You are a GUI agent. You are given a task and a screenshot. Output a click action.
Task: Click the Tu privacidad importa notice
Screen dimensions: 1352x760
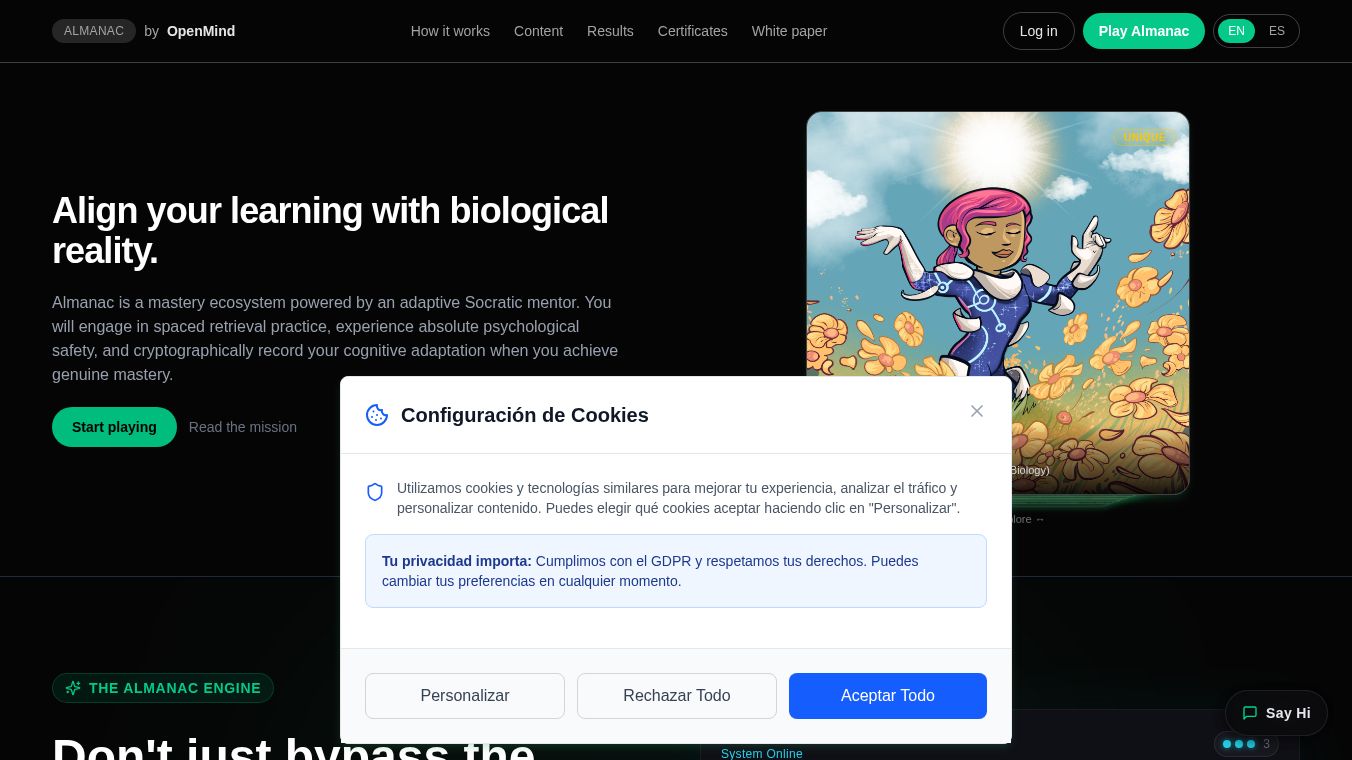[x=676, y=571]
